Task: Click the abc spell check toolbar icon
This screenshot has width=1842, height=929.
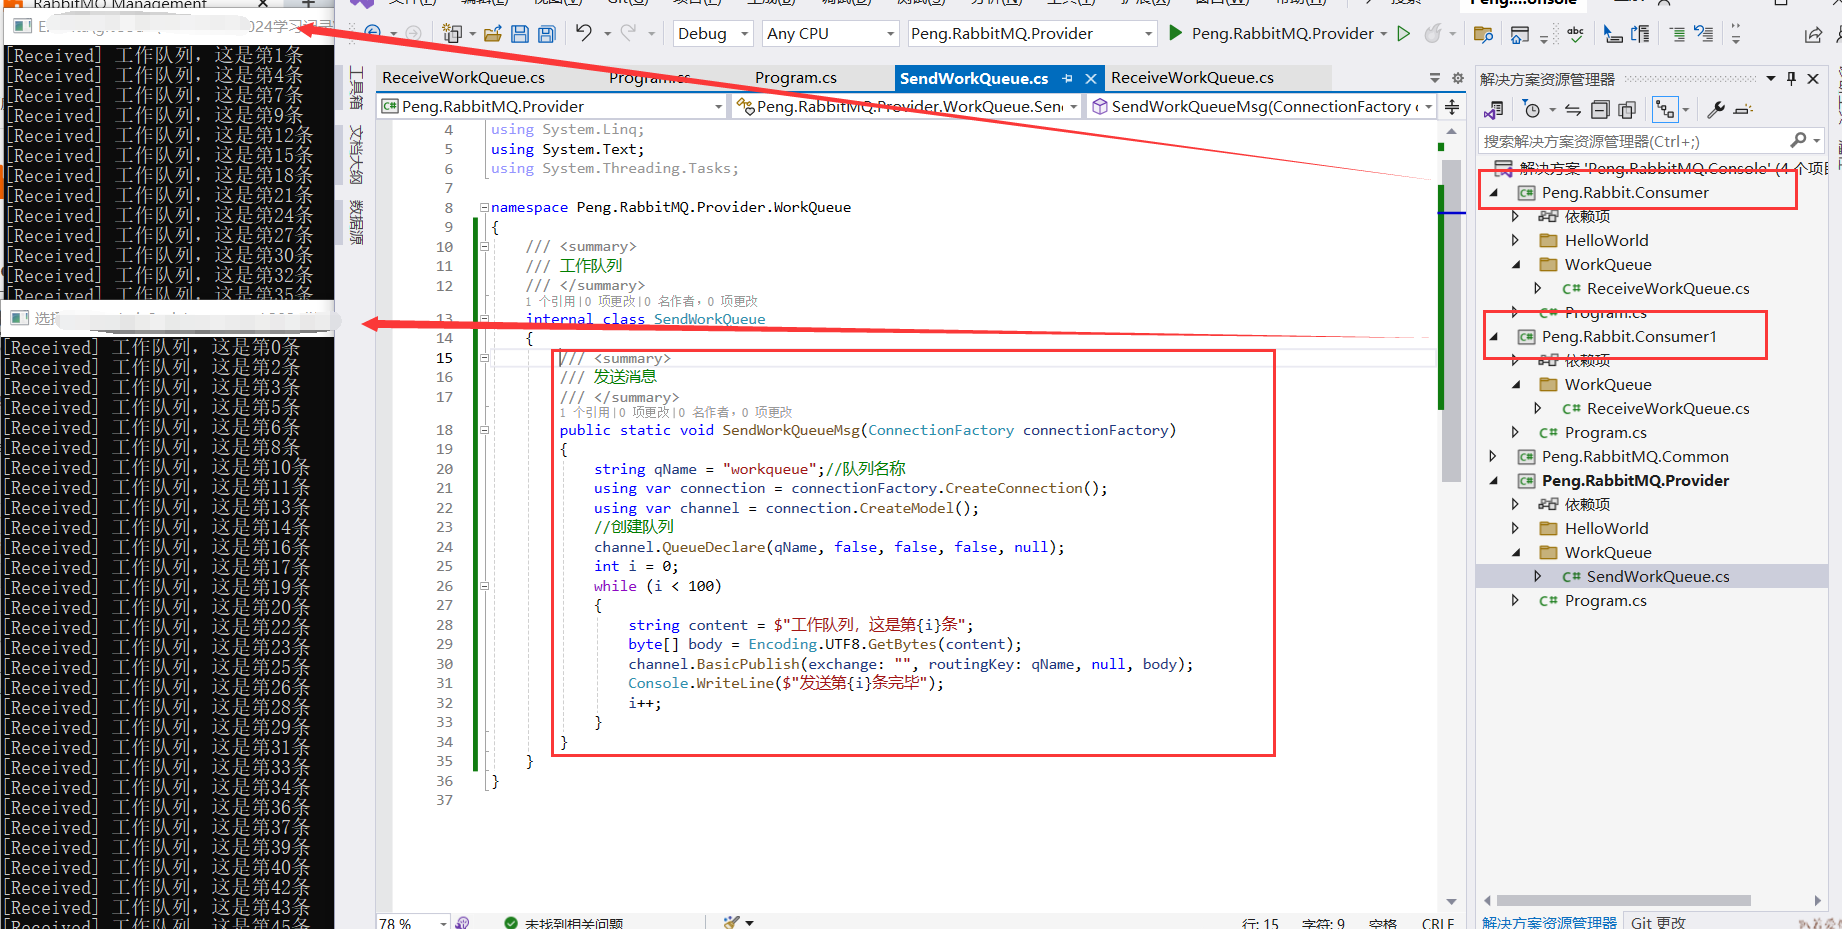Action: [x=1575, y=34]
